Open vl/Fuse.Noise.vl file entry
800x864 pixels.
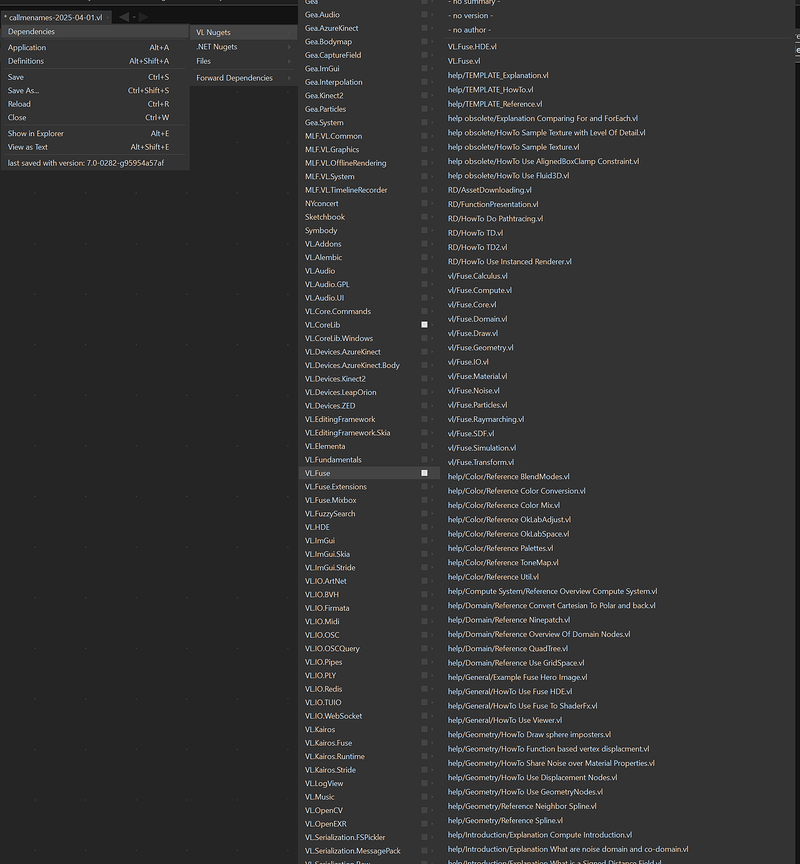point(473,391)
